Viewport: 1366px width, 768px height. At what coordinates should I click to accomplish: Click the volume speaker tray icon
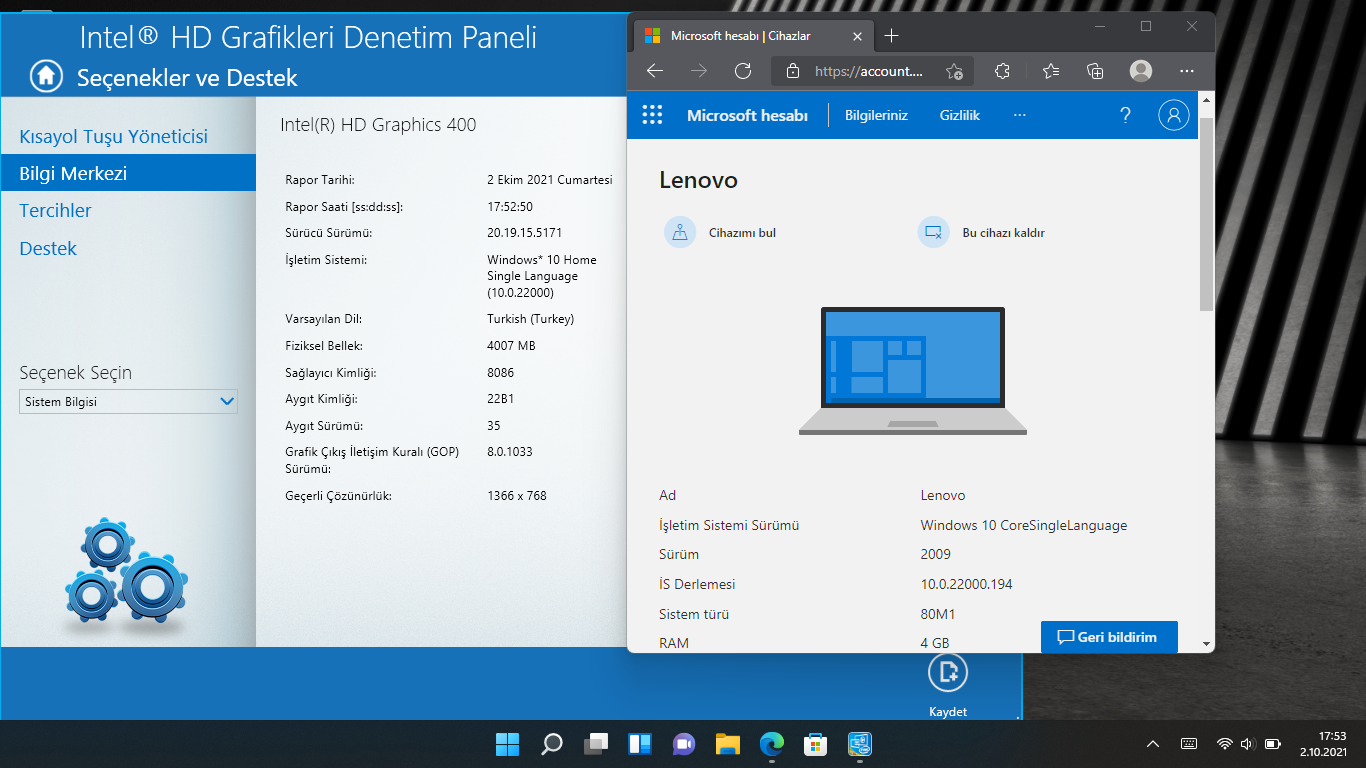pyautogui.click(x=1247, y=744)
